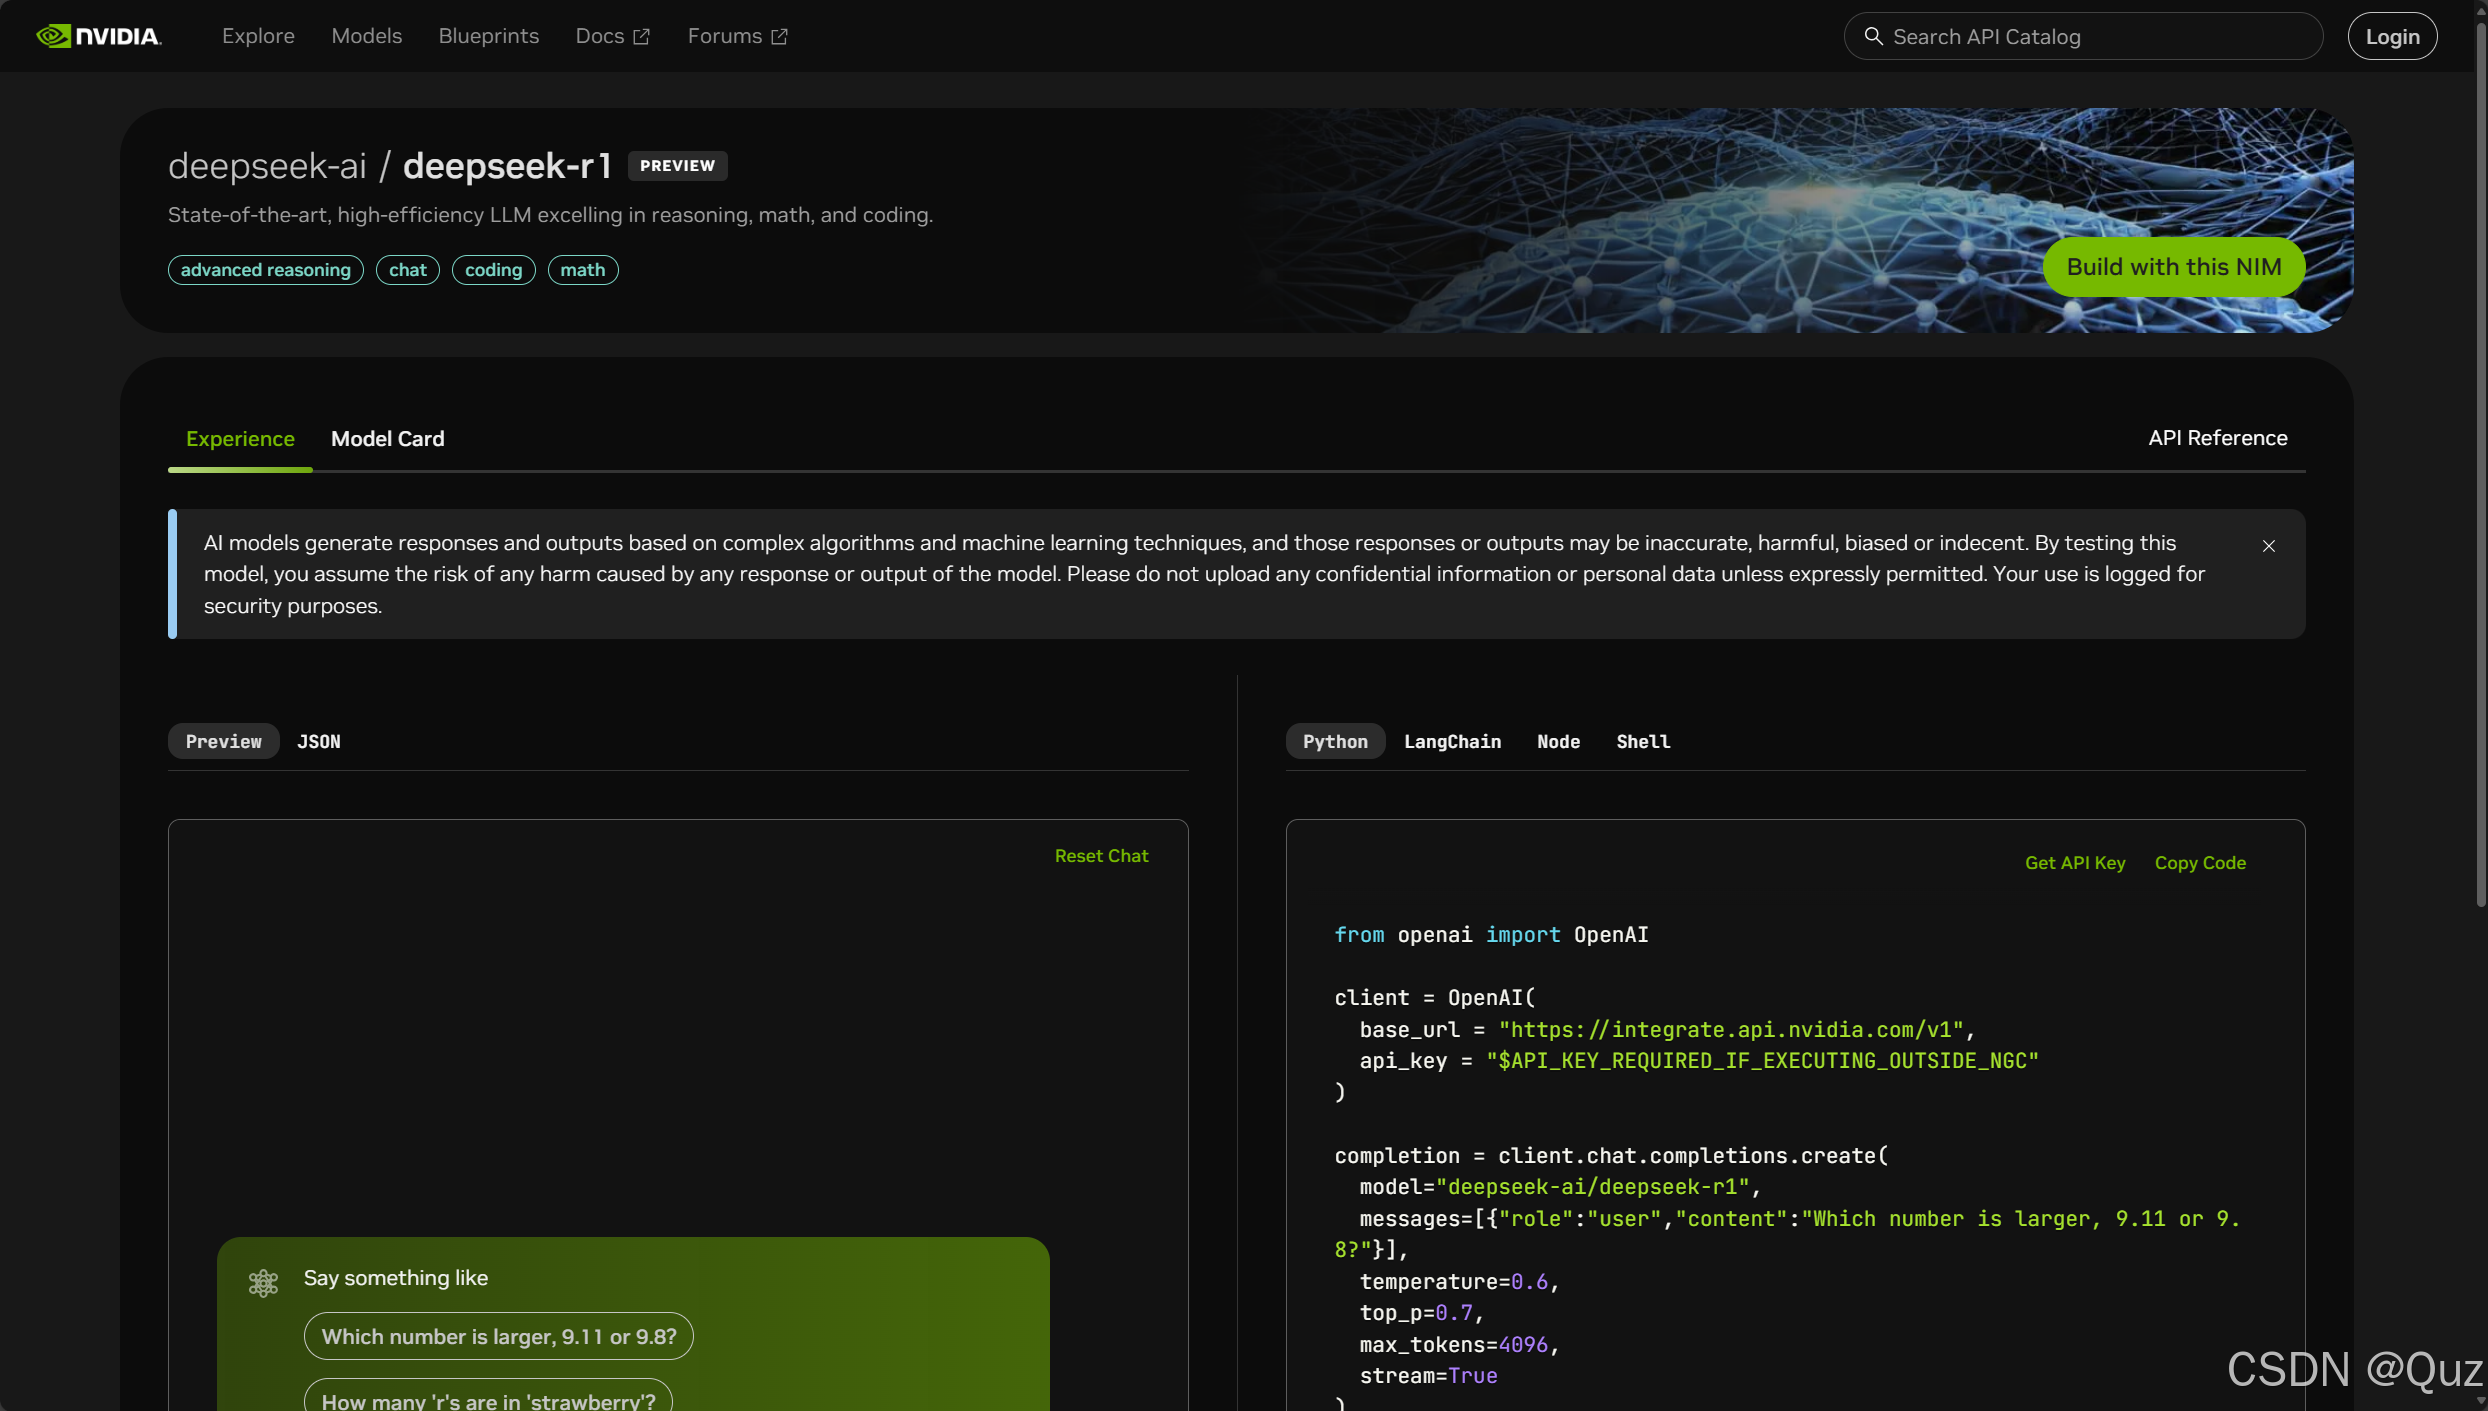The width and height of the screenshot is (2488, 1411).
Task: Click the NVIDIA logo
Action: coord(99,36)
